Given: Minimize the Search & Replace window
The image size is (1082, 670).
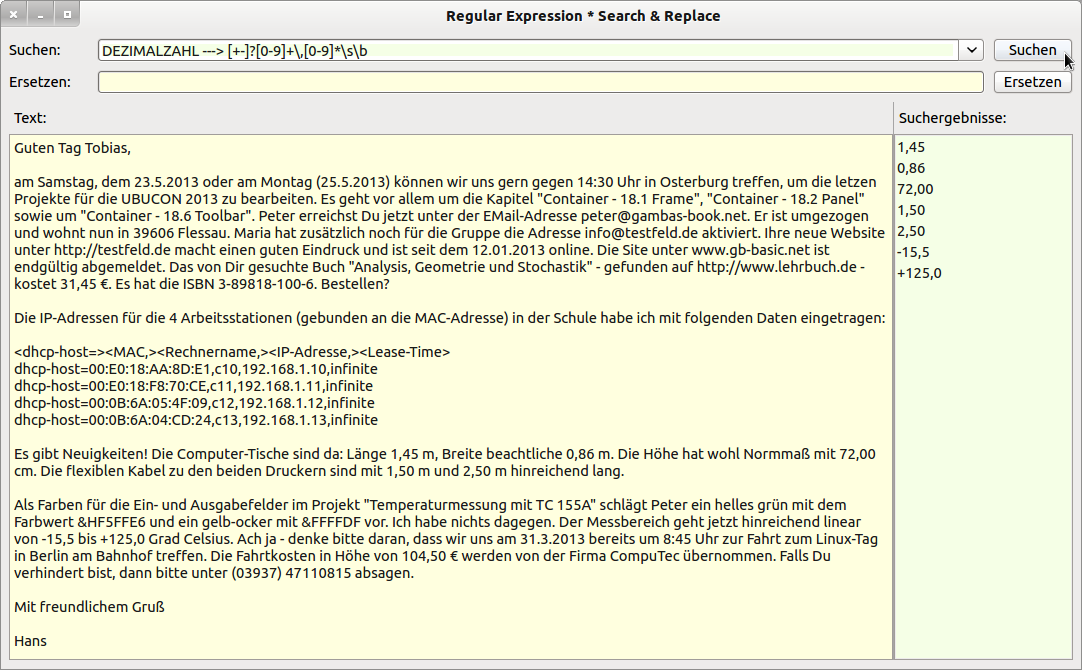Looking at the screenshot, I should pyautogui.click(x=40, y=16).
